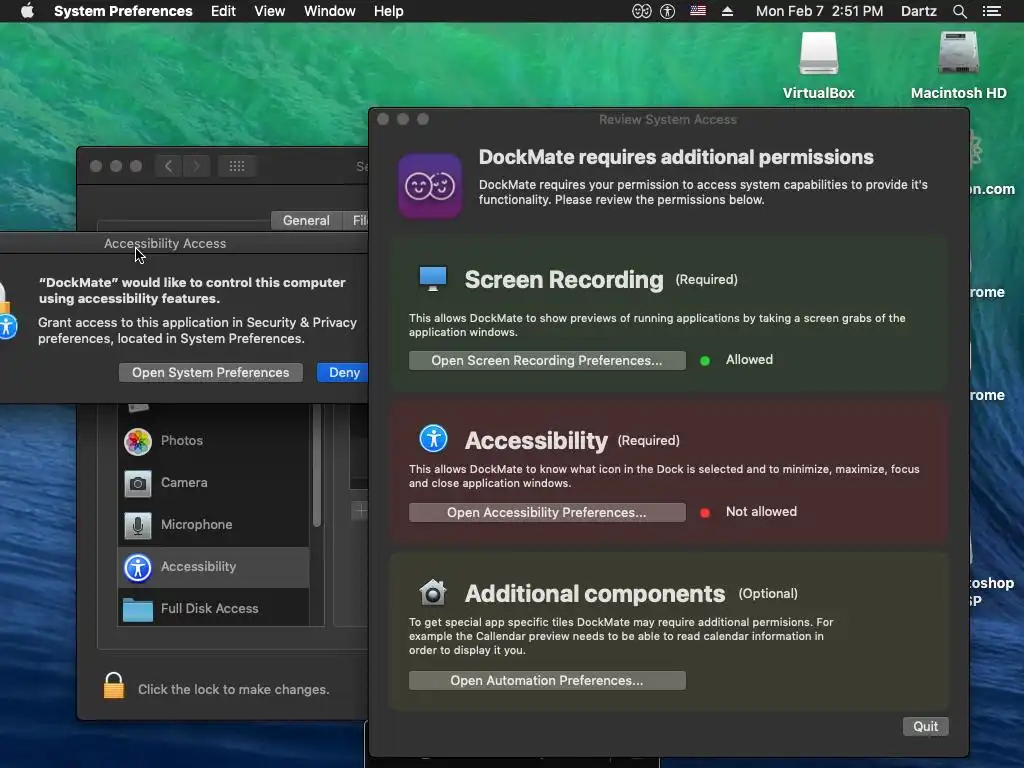1024x768 pixels.
Task: Open Screen Recording Preferences
Action: click(x=547, y=360)
